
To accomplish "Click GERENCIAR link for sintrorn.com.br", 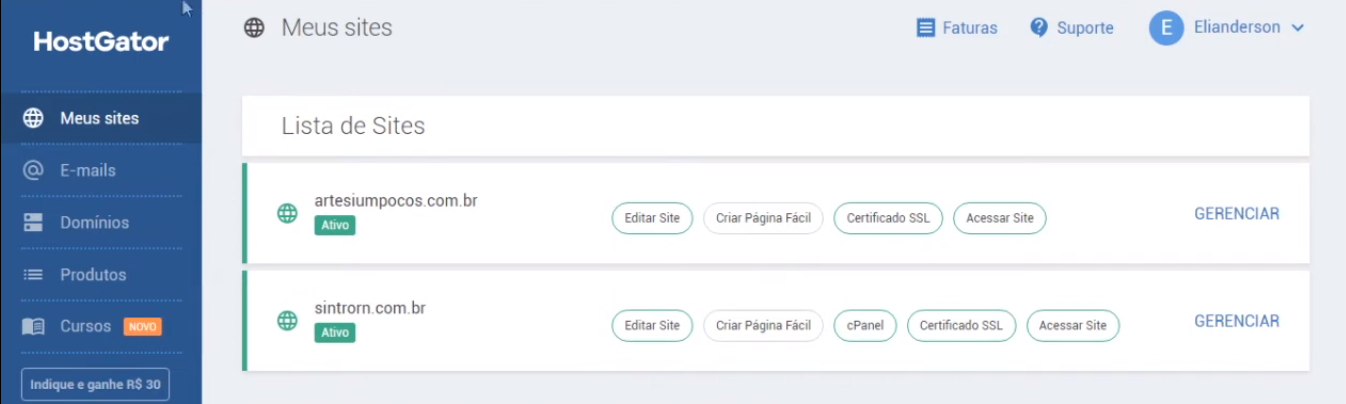I will coord(1237,321).
